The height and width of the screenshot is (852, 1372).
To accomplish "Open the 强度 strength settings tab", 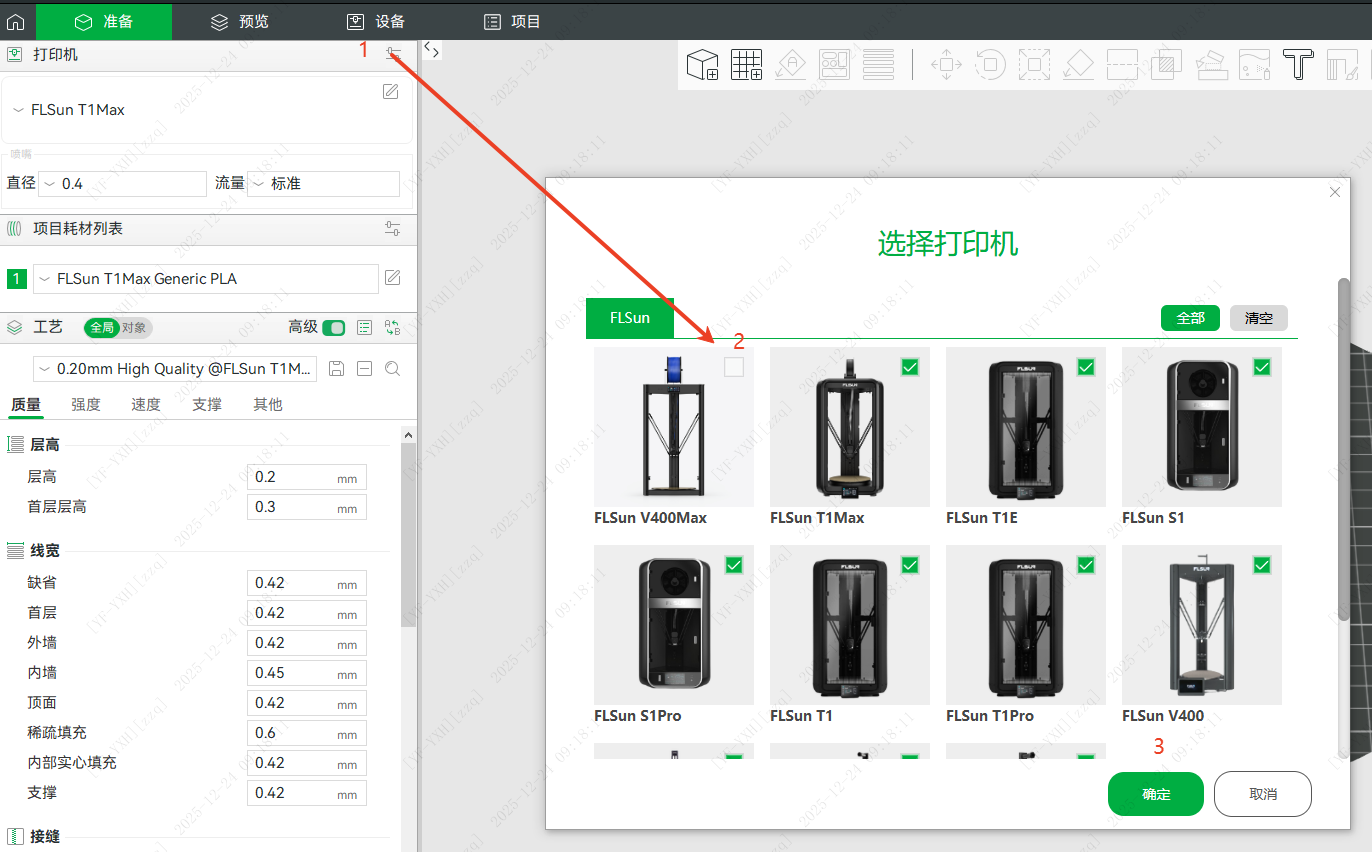I will [x=86, y=404].
